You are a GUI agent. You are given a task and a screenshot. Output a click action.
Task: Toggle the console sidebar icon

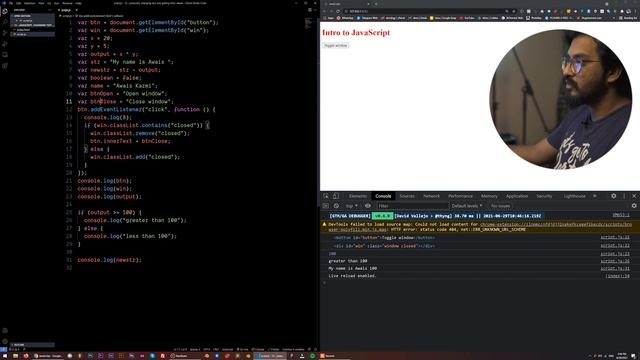[x=326, y=206]
